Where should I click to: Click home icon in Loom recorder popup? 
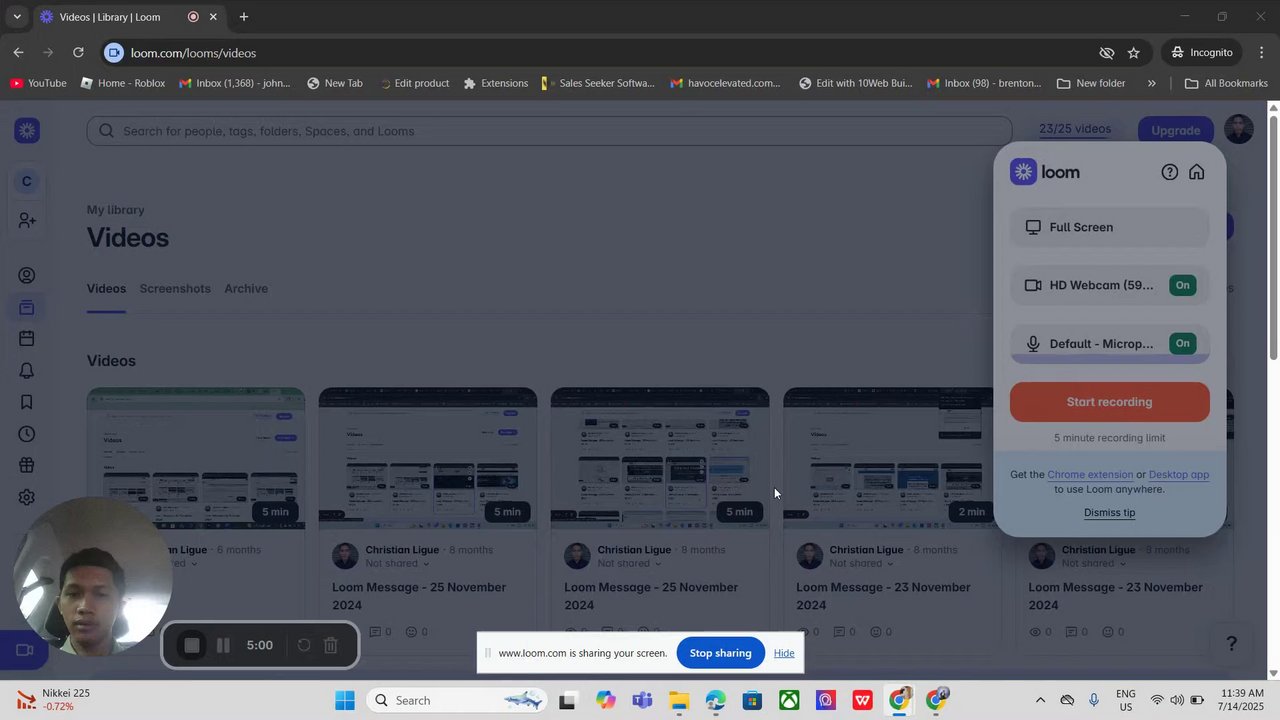pyautogui.click(x=1197, y=172)
